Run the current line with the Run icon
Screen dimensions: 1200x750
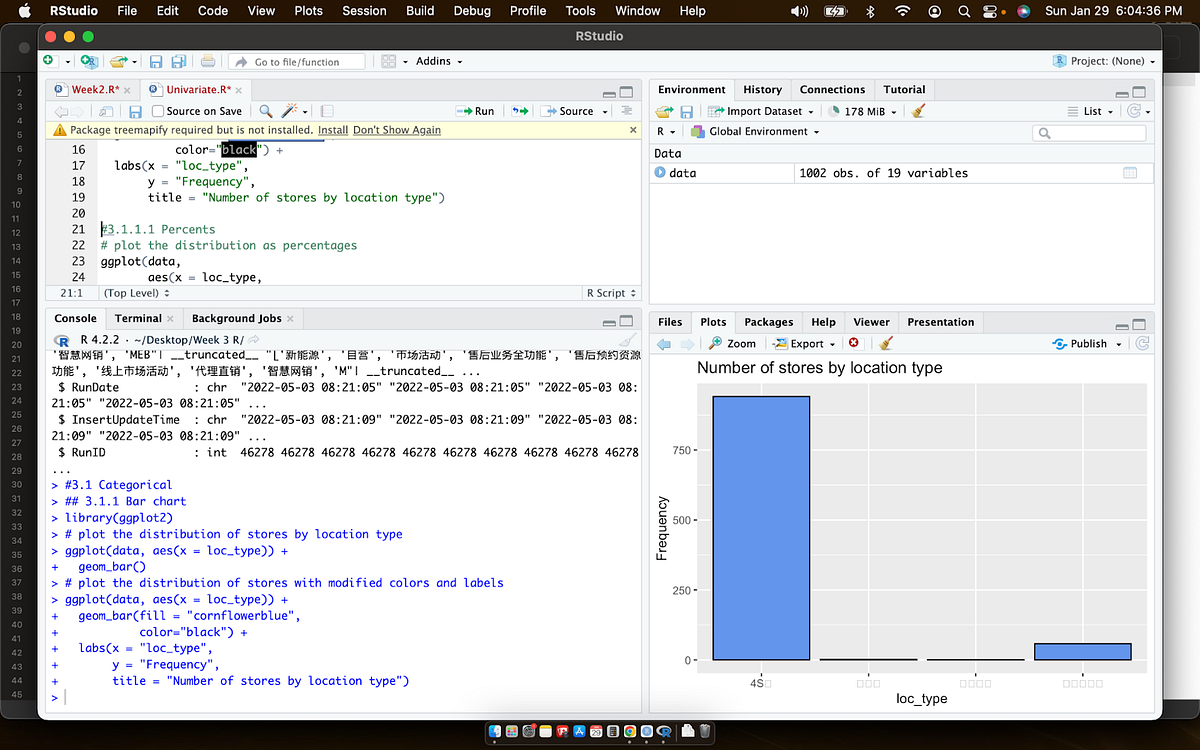pyautogui.click(x=474, y=111)
